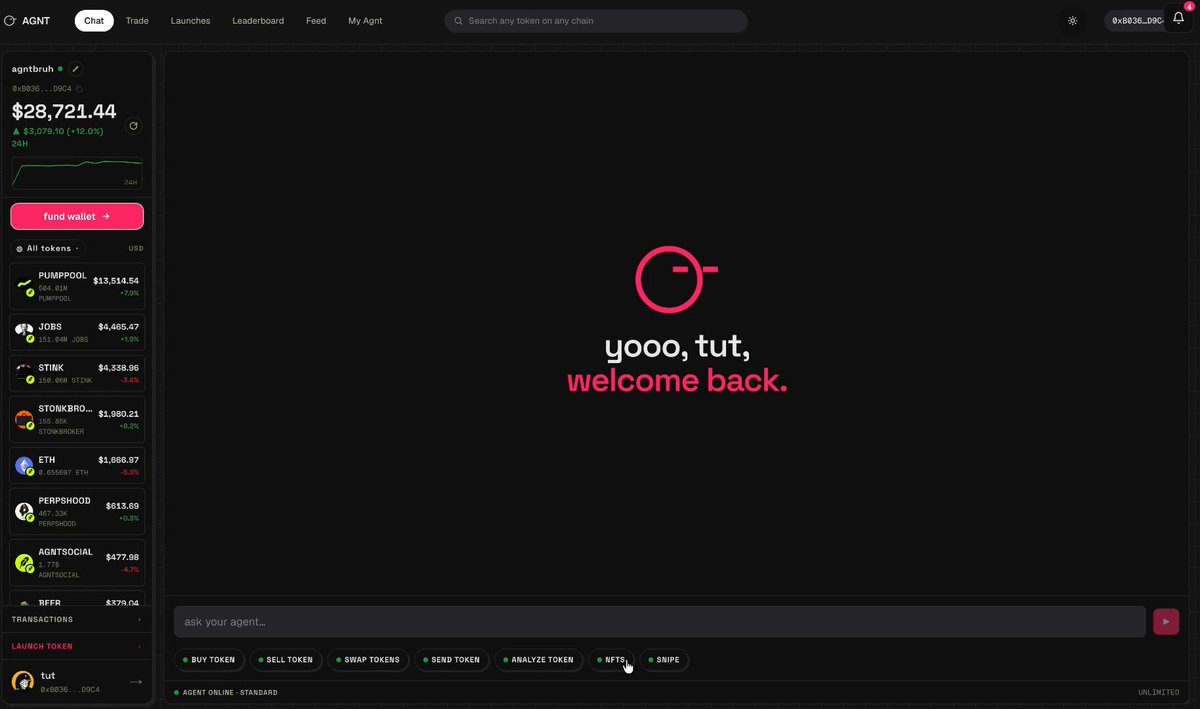This screenshot has height=709, width=1200.
Task: Click the PUMPPOOL token icon
Action: pos(24,286)
